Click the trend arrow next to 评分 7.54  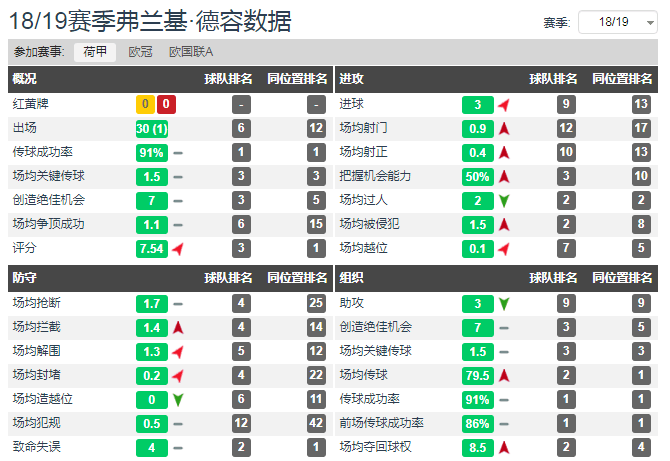pyautogui.click(x=178, y=249)
